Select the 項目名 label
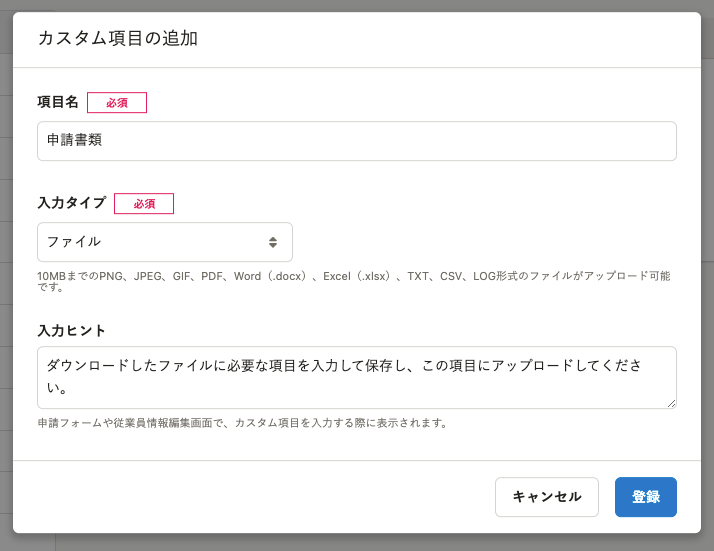 coord(58,102)
